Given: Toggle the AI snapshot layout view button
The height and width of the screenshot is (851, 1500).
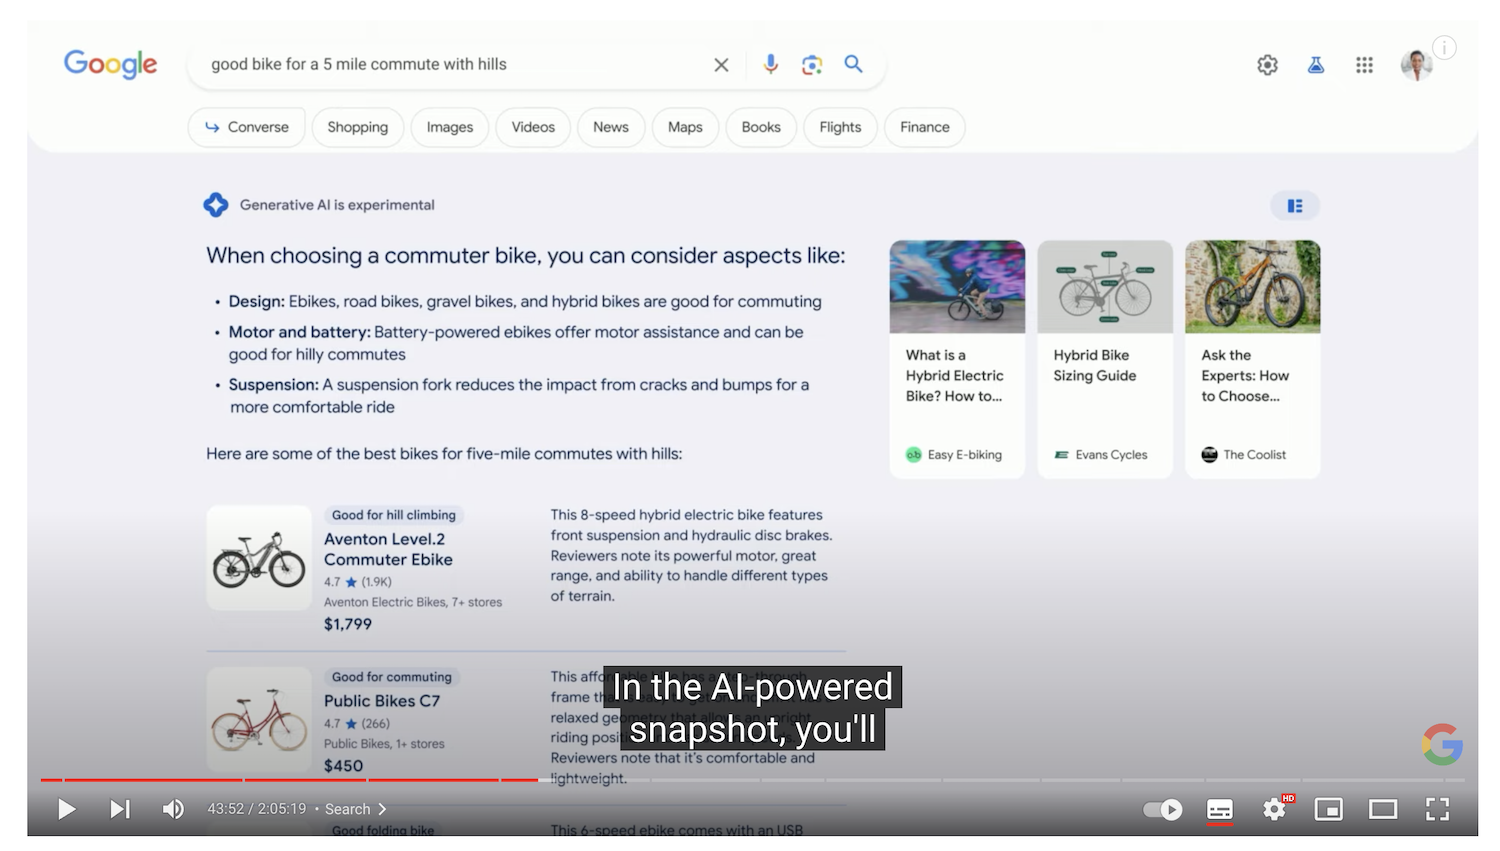Looking at the screenshot, I should tap(1295, 206).
